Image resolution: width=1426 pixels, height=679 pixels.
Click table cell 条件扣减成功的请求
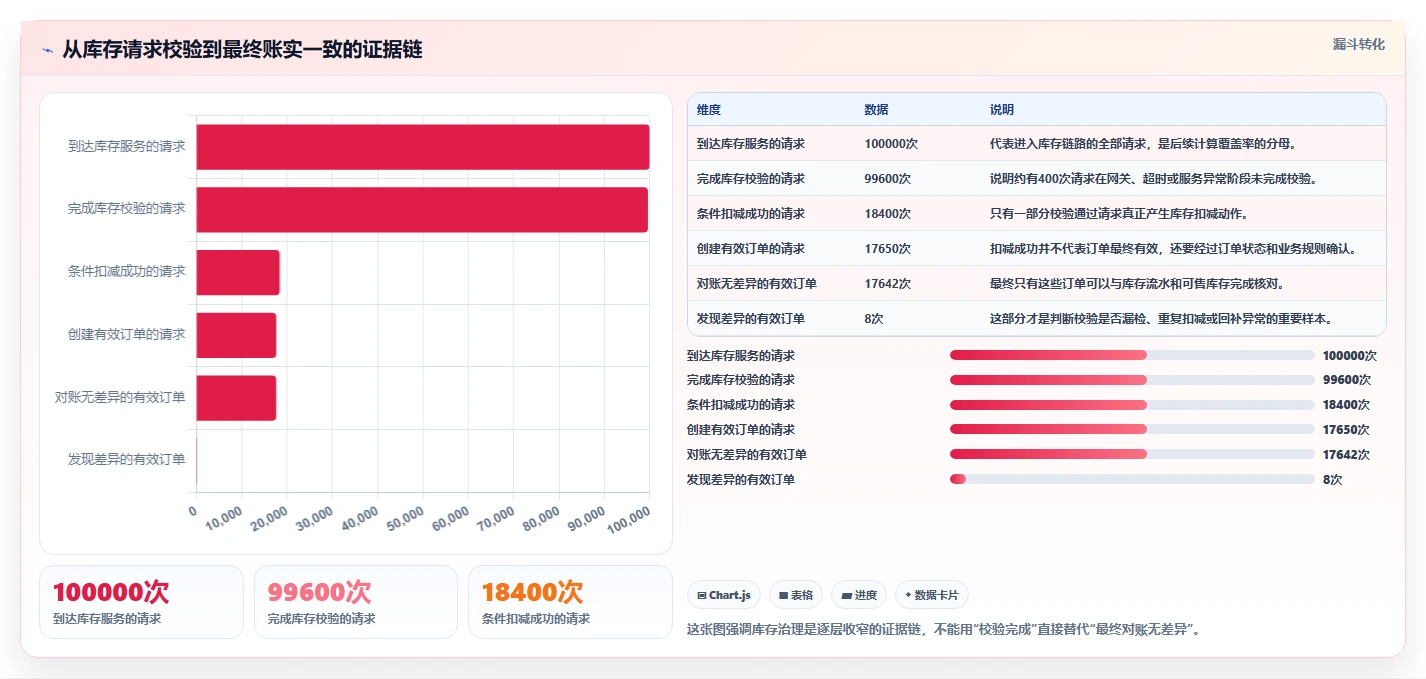point(751,214)
